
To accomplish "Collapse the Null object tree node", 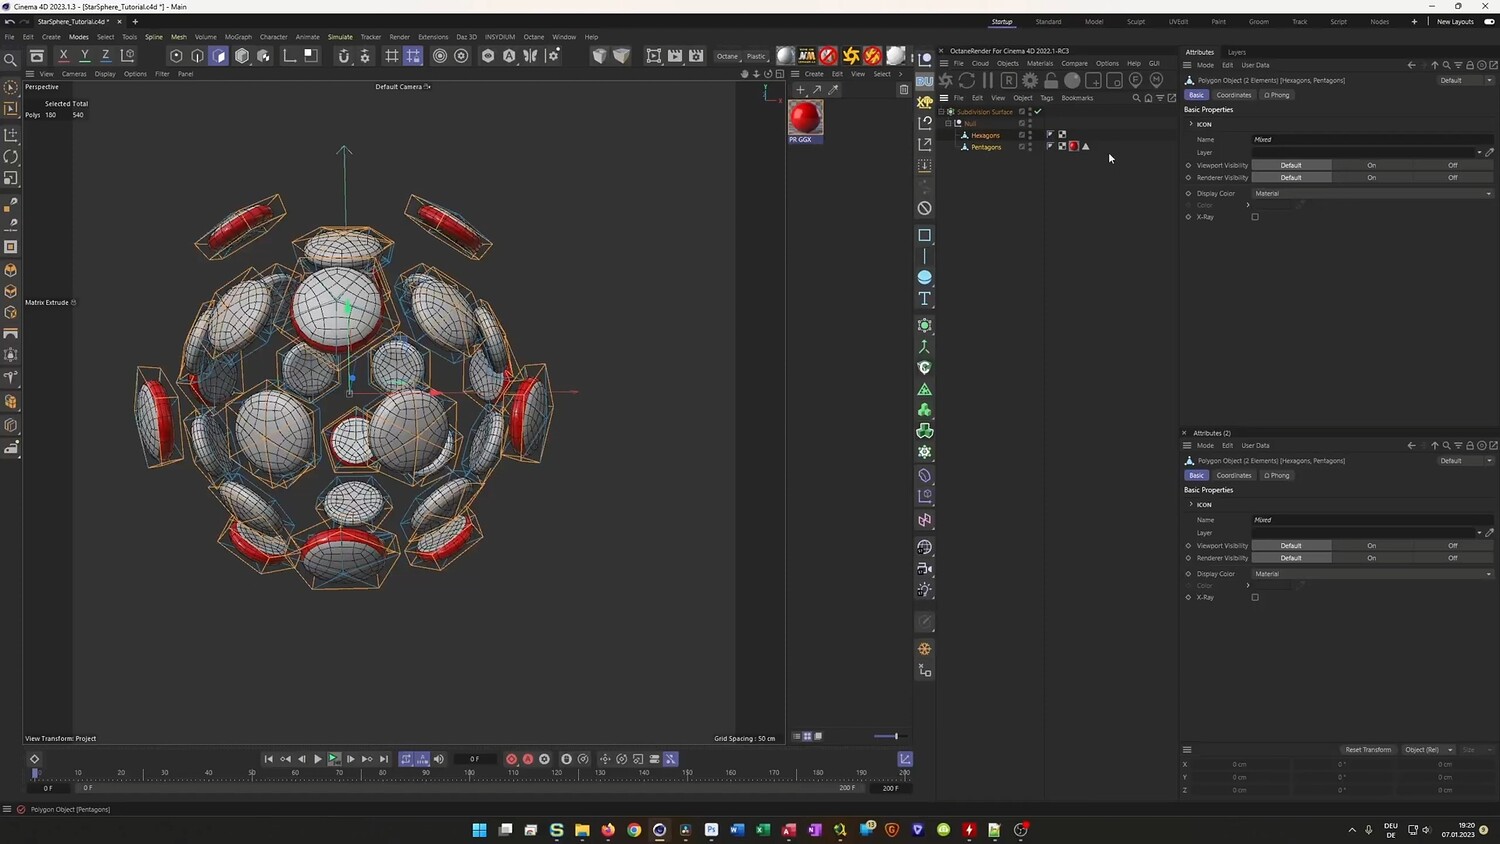I will pos(948,124).
